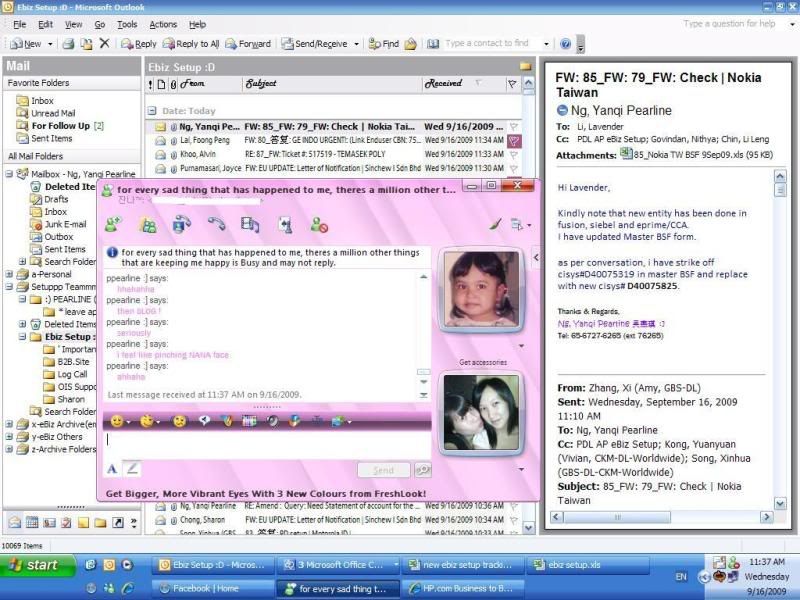Screen dimensions: 800x600
Task: Click invite someone icon in chat window
Action: pos(113,224)
